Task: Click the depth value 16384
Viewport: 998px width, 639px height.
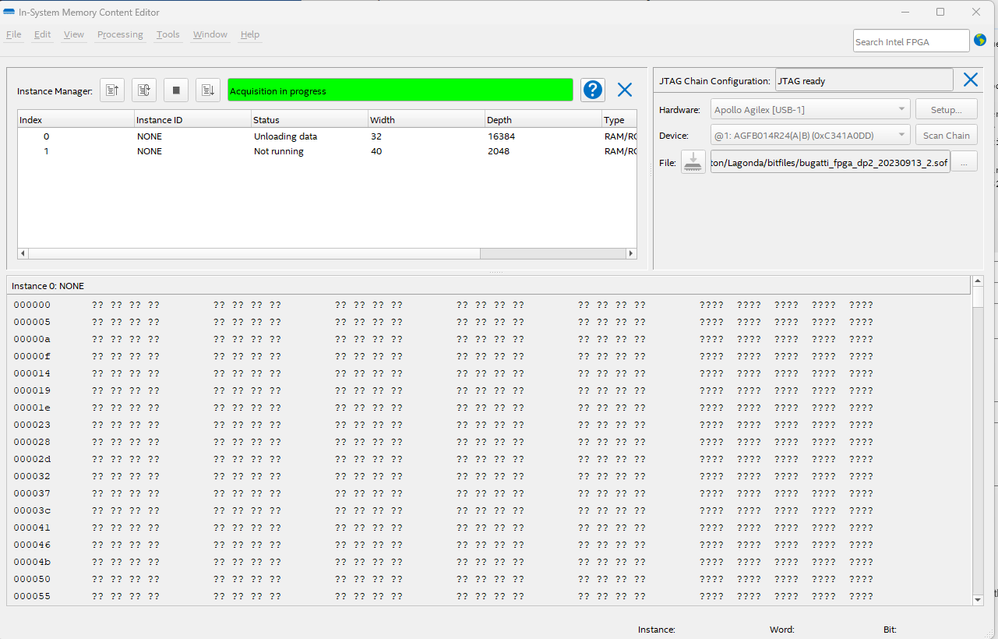Action: coord(501,136)
